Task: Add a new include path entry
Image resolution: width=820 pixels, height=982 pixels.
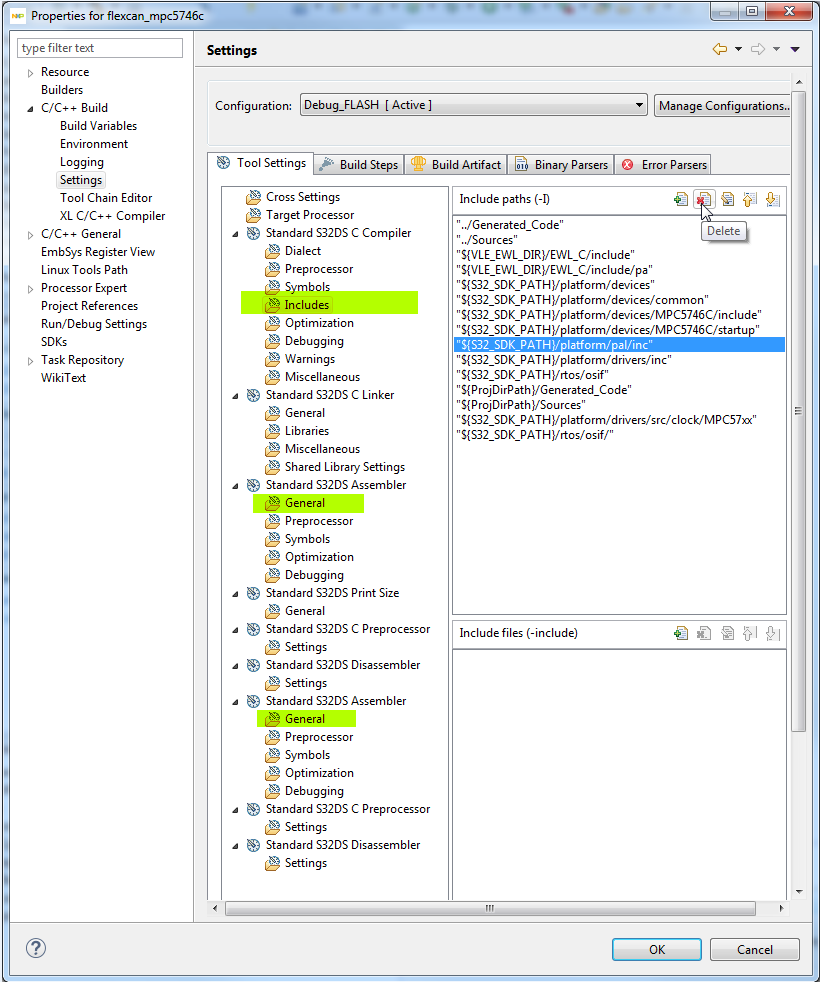Action: (681, 200)
